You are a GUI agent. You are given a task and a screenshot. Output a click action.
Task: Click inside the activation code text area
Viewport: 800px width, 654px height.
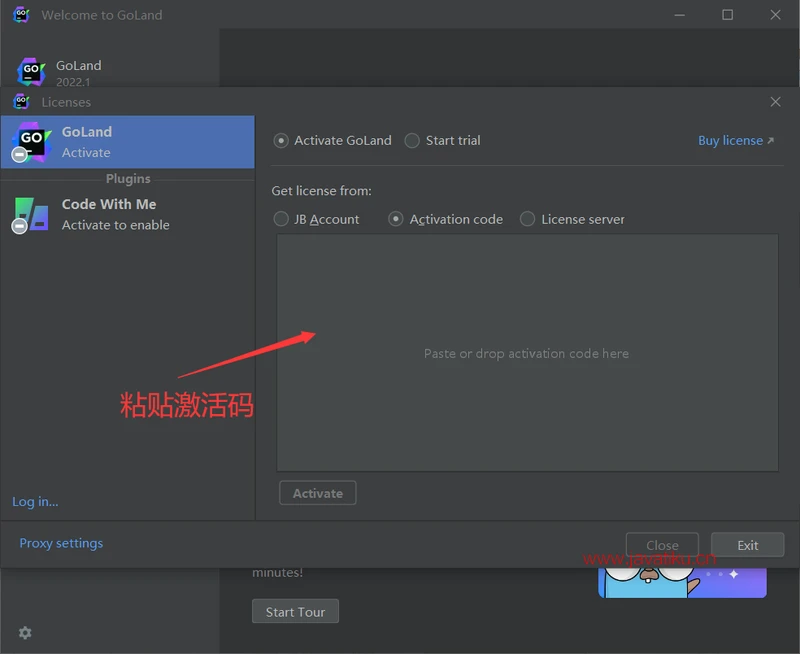pos(527,353)
